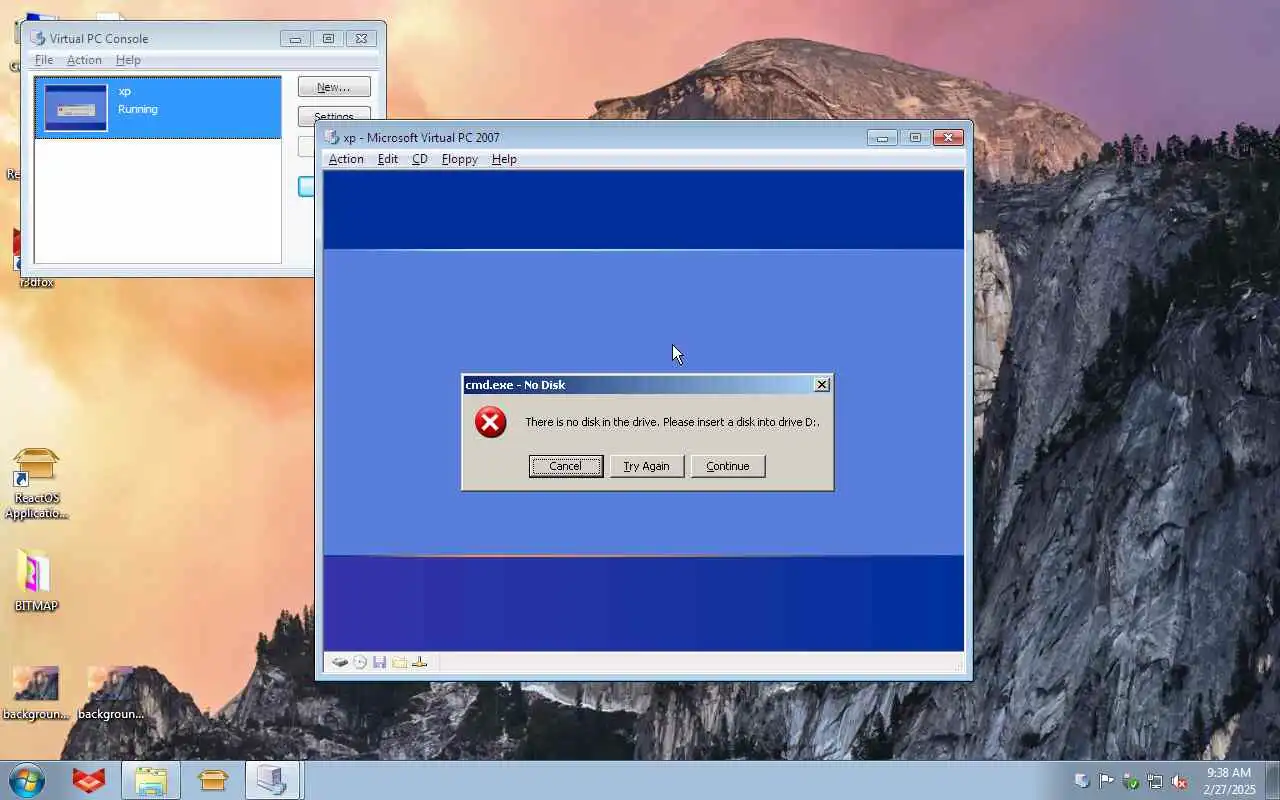Open Action Center flag tray icon
Viewport: 1280px width, 800px height.
[x=1106, y=781]
